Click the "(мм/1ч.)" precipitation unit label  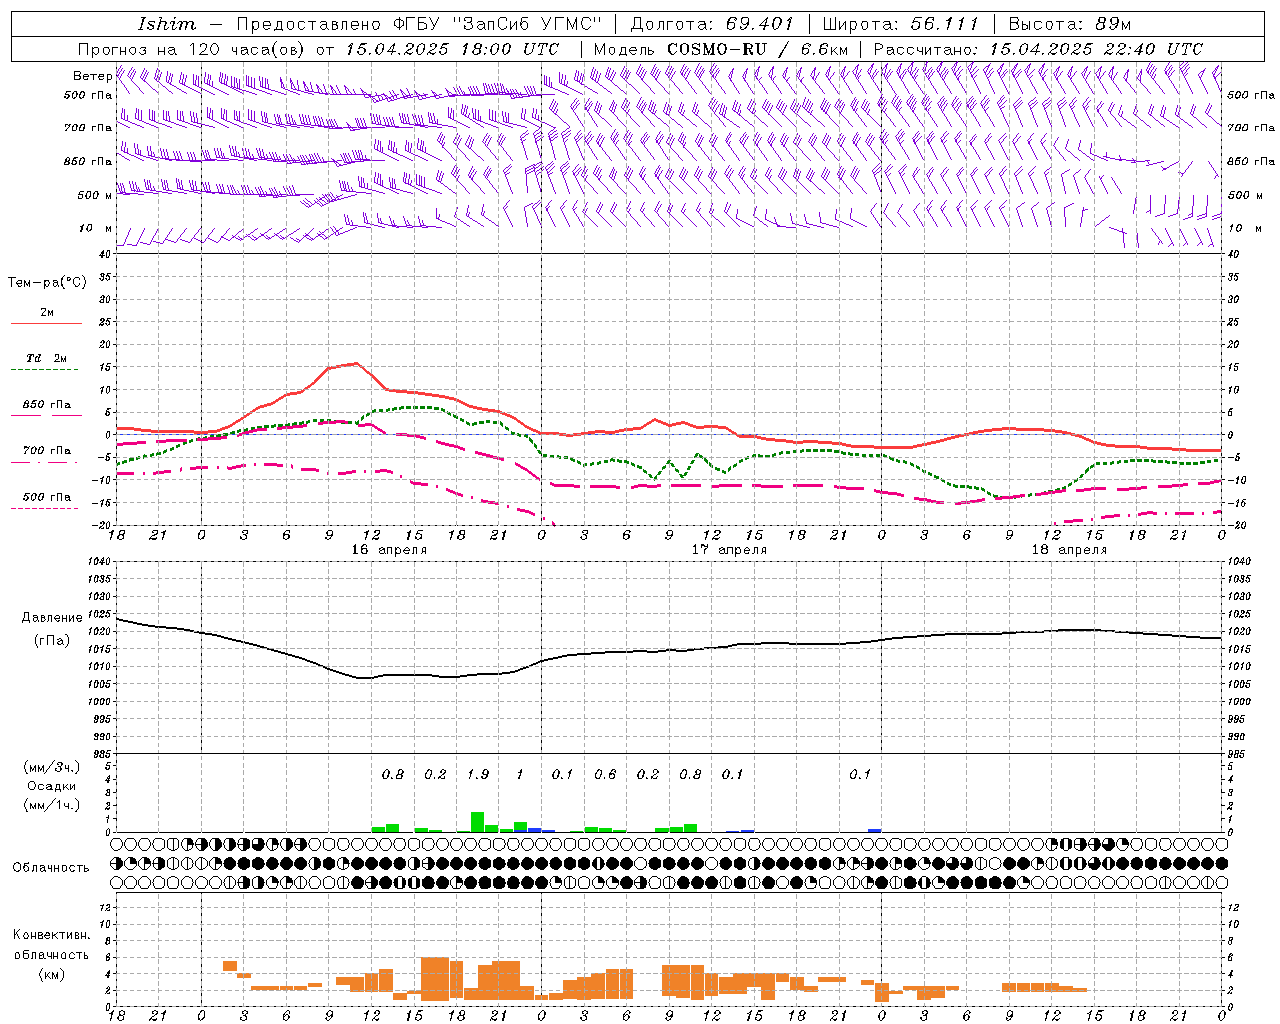[x=52, y=805]
